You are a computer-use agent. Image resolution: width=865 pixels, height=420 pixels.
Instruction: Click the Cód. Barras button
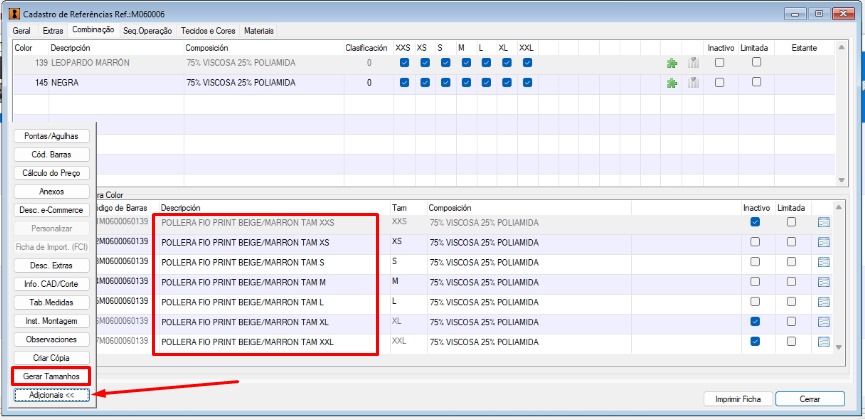coord(52,155)
